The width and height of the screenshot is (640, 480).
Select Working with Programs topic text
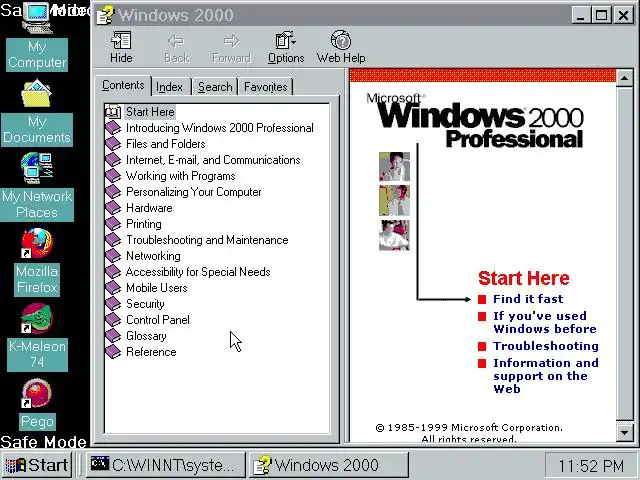coord(180,176)
